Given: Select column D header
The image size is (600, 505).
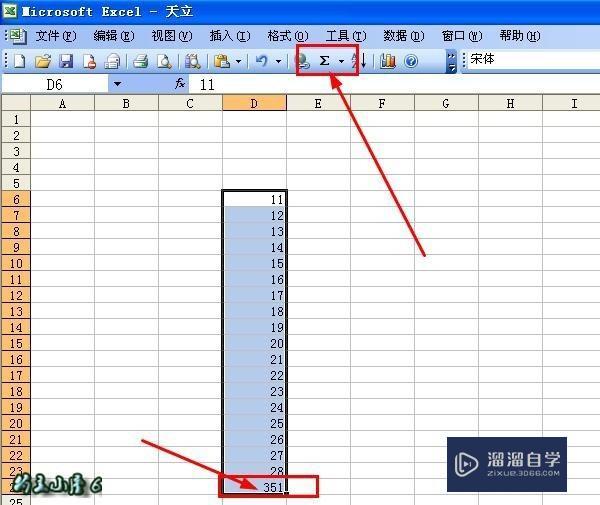Looking at the screenshot, I should click(x=254, y=103).
